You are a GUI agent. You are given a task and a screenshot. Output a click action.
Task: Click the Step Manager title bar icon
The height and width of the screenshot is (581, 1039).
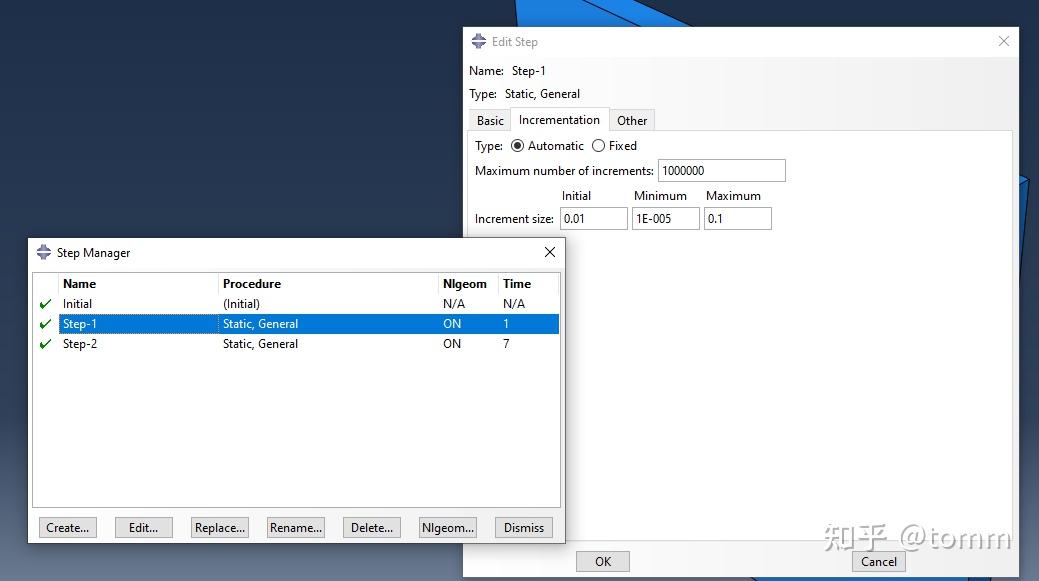tap(44, 252)
